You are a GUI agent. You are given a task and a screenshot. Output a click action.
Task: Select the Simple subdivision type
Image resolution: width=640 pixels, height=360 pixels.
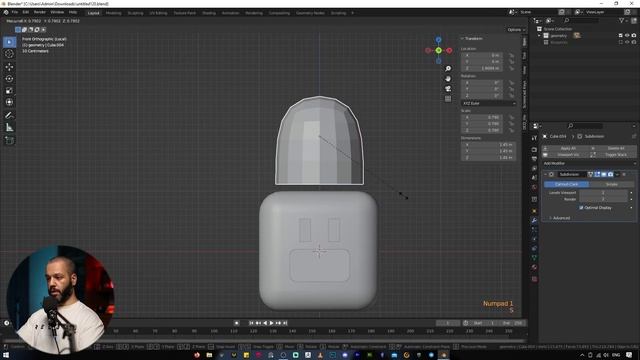coord(611,184)
